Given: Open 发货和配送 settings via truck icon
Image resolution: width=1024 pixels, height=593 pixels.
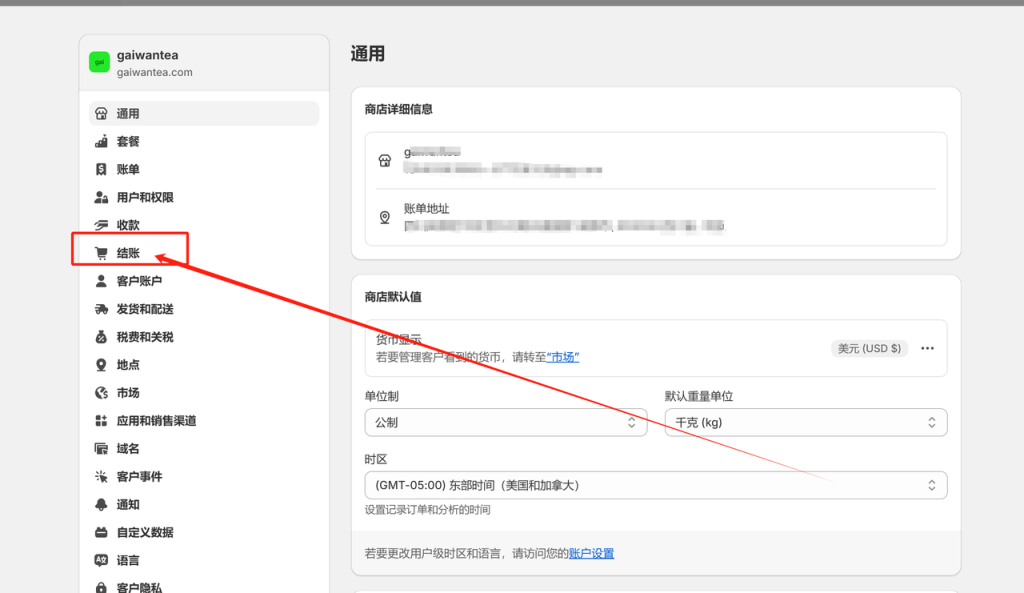Looking at the screenshot, I should click(100, 309).
